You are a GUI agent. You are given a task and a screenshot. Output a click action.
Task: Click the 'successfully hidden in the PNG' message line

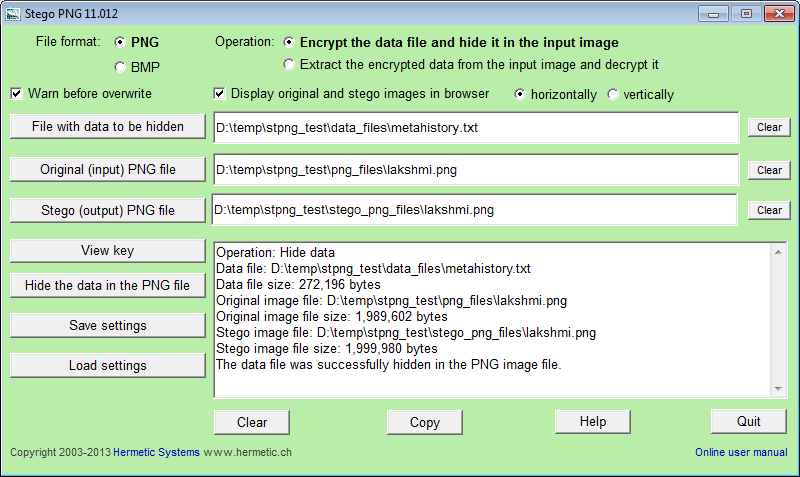(388, 365)
